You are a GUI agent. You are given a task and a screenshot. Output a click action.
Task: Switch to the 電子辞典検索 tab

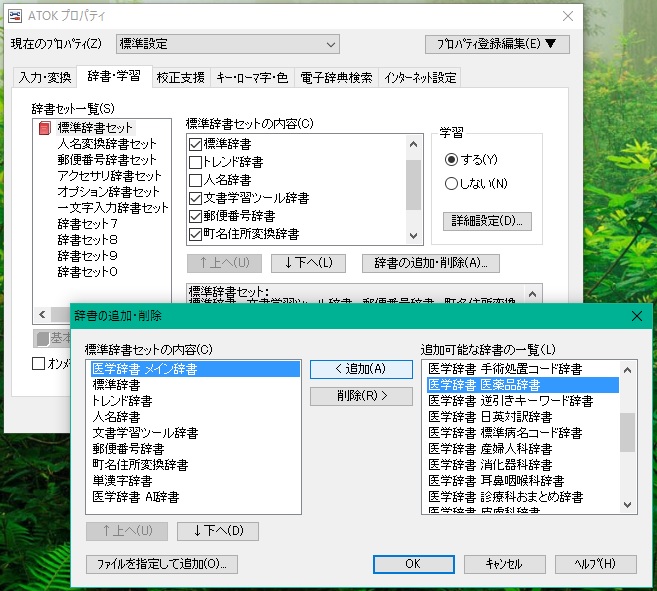(336, 78)
